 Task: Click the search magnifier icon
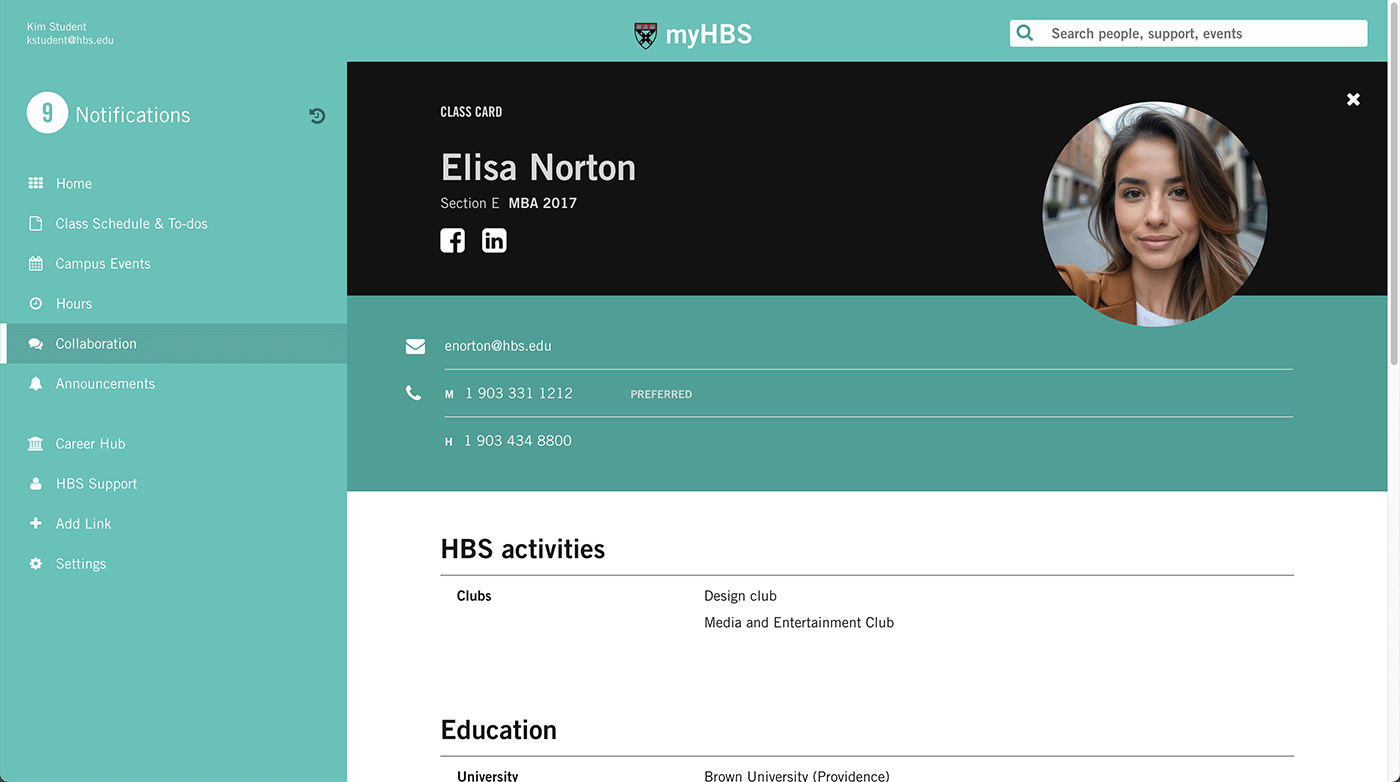[1024, 32]
